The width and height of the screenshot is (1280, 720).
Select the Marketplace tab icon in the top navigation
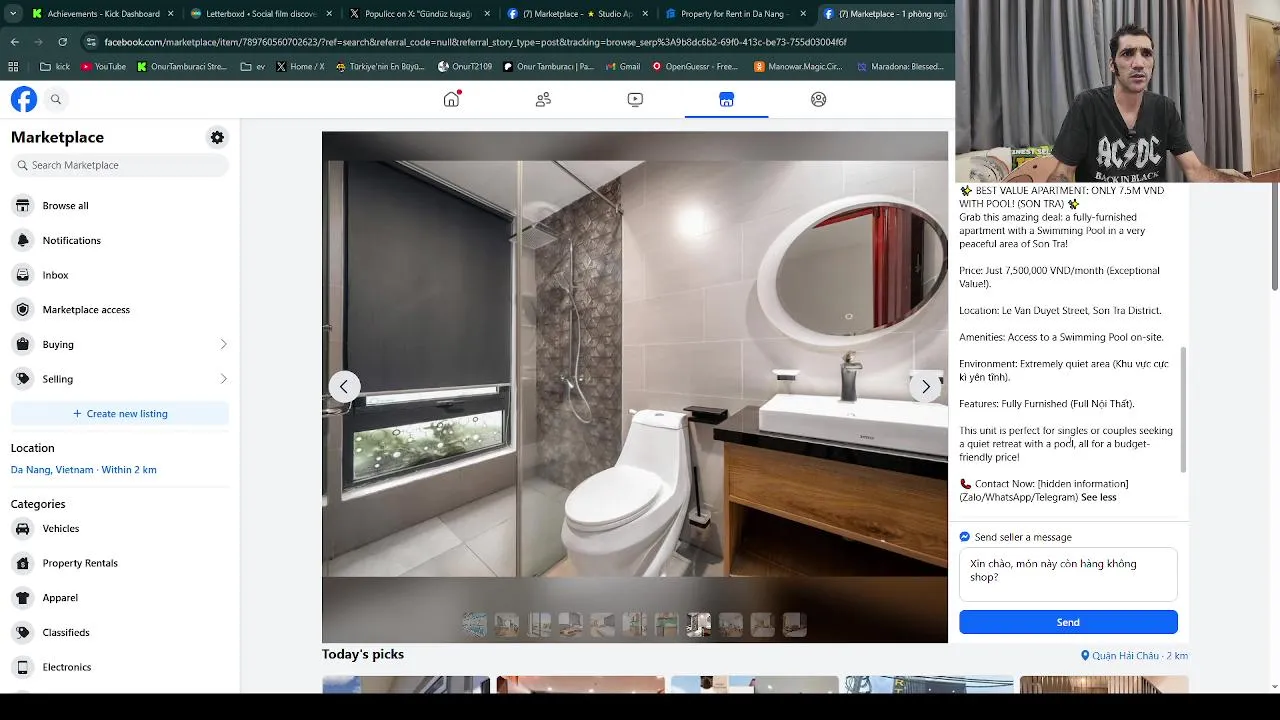(x=726, y=99)
